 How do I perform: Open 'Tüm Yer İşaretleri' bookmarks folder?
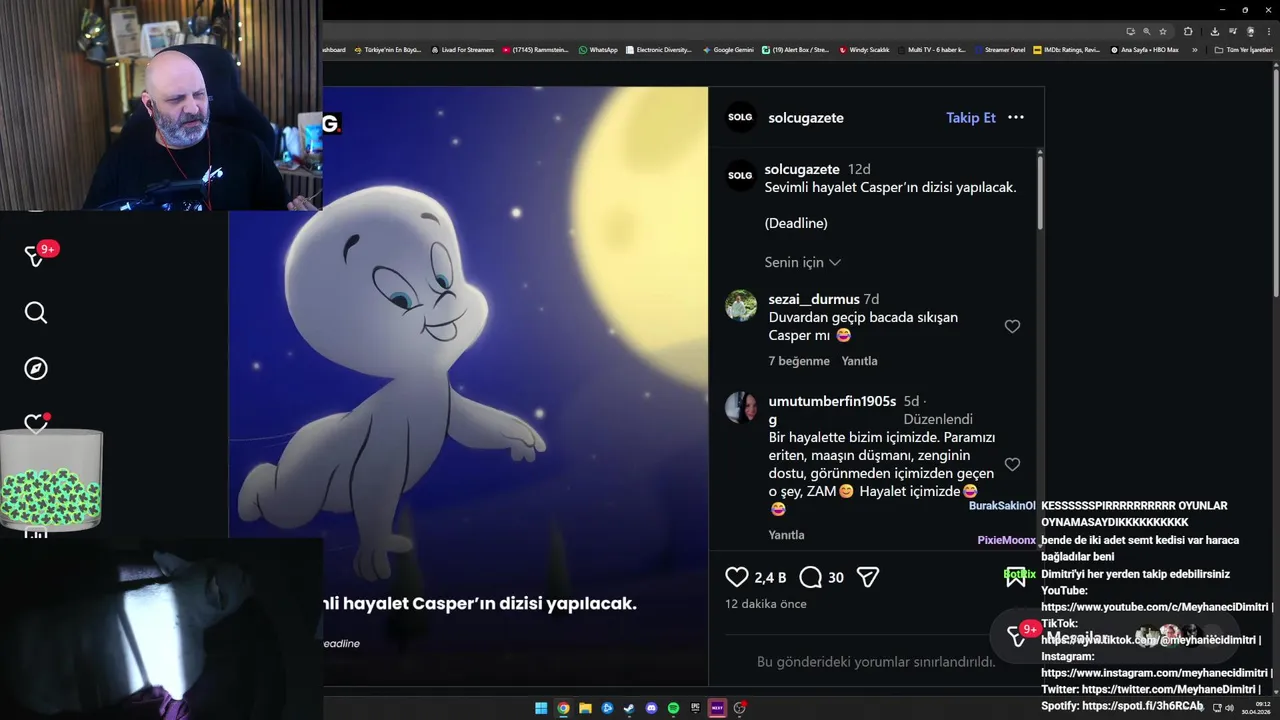click(1243, 50)
